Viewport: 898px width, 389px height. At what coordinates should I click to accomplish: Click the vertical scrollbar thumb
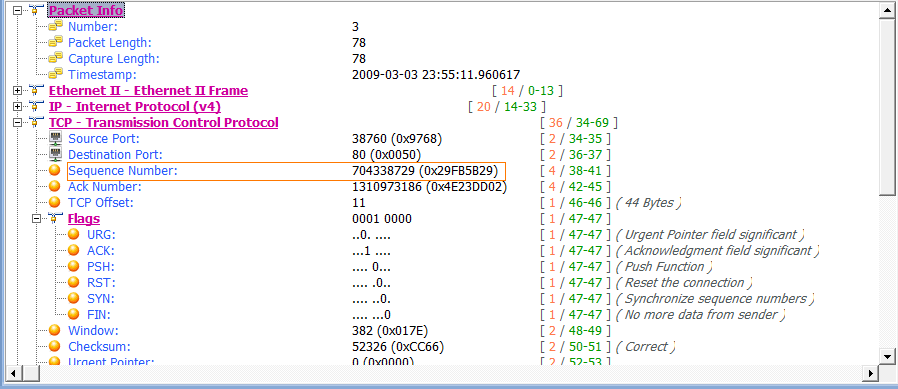pyautogui.click(x=887, y=107)
